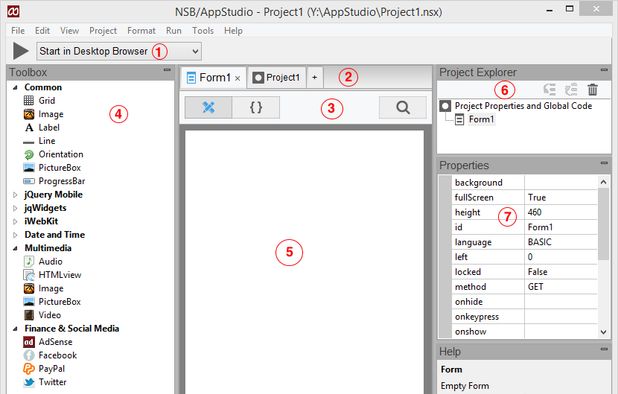Click the Project Explorer trash delete icon
The width and height of the screenshot is (618, 394).
[592, 89]
